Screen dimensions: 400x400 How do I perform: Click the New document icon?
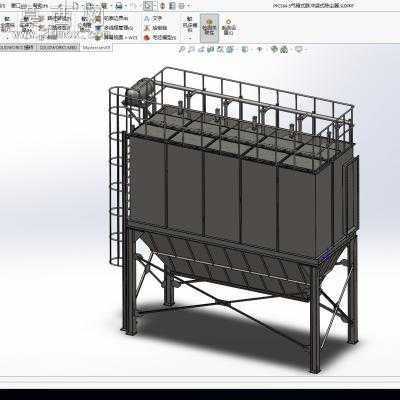click(76, 6)
